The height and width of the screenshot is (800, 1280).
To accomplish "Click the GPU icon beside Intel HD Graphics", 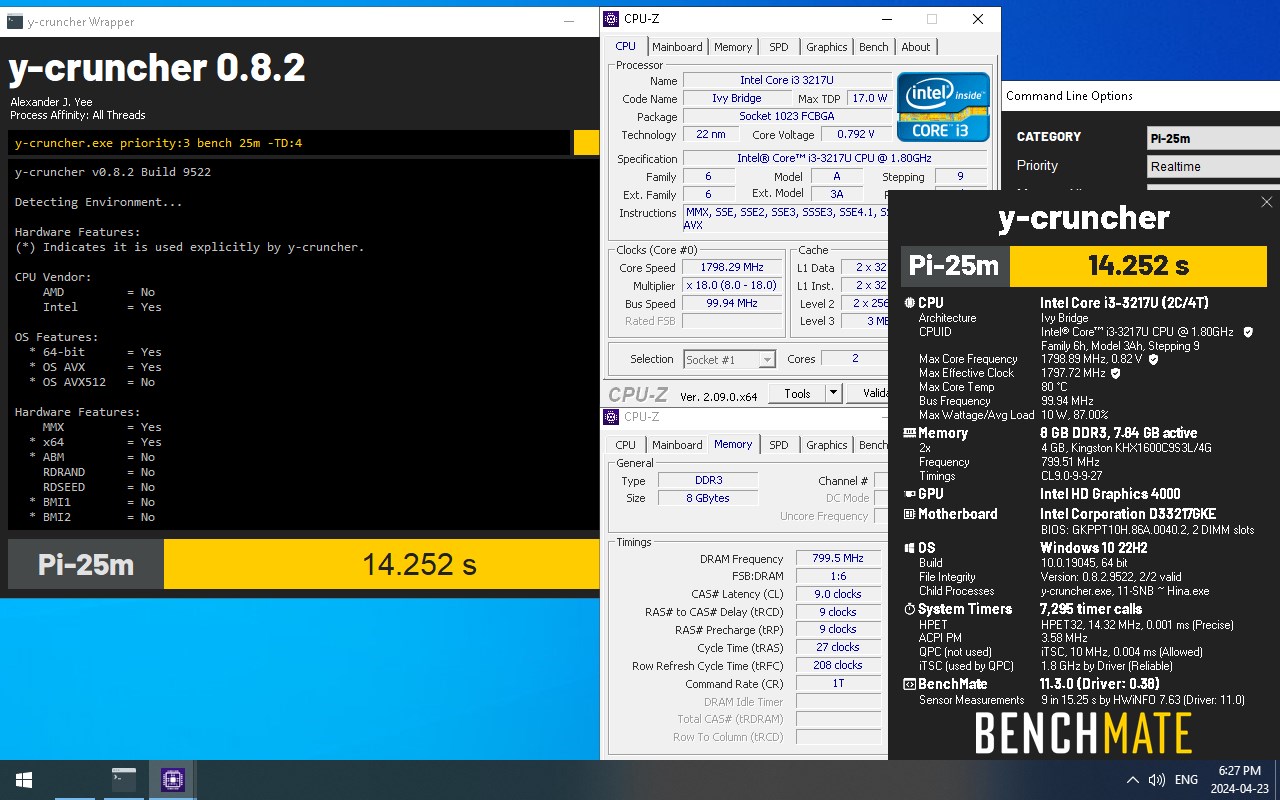I will [909, 494].
